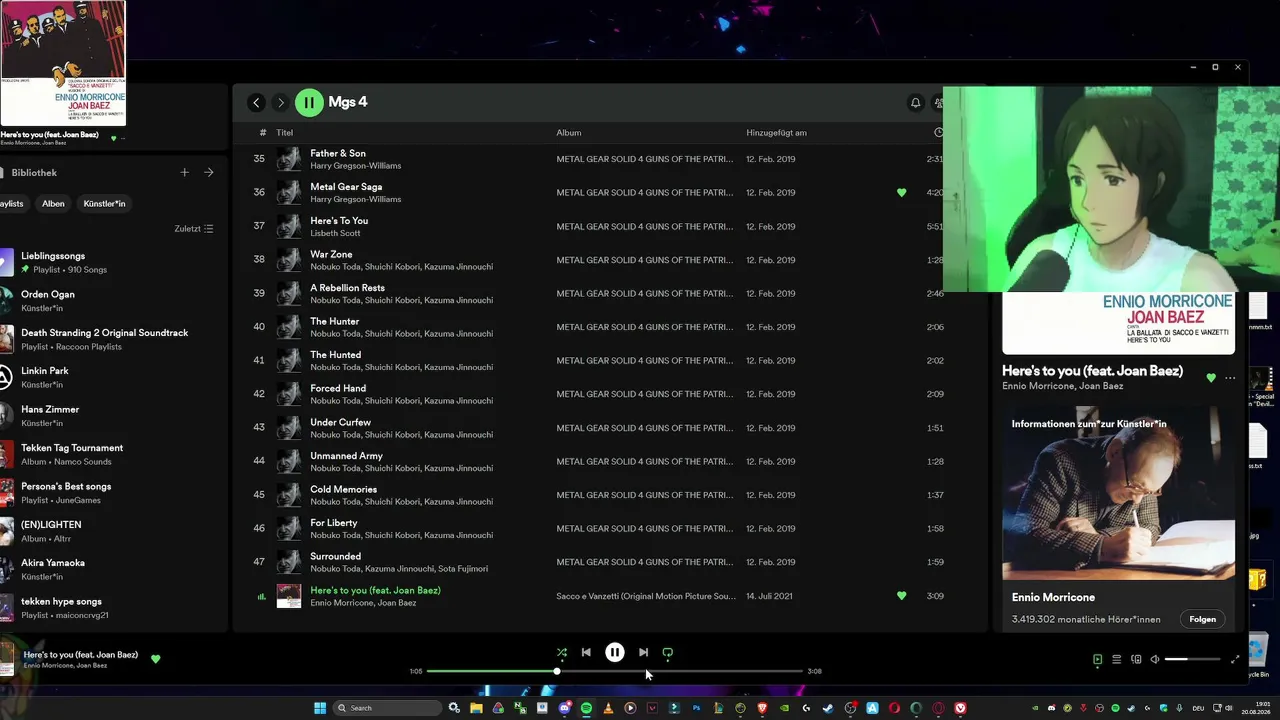Unlike Here's to you in the track list

click(901, 596)
